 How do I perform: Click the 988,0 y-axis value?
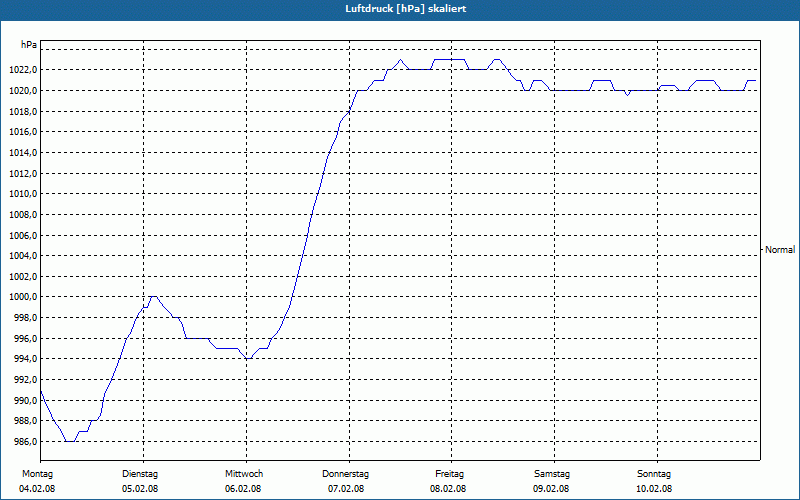pos(25,421)
